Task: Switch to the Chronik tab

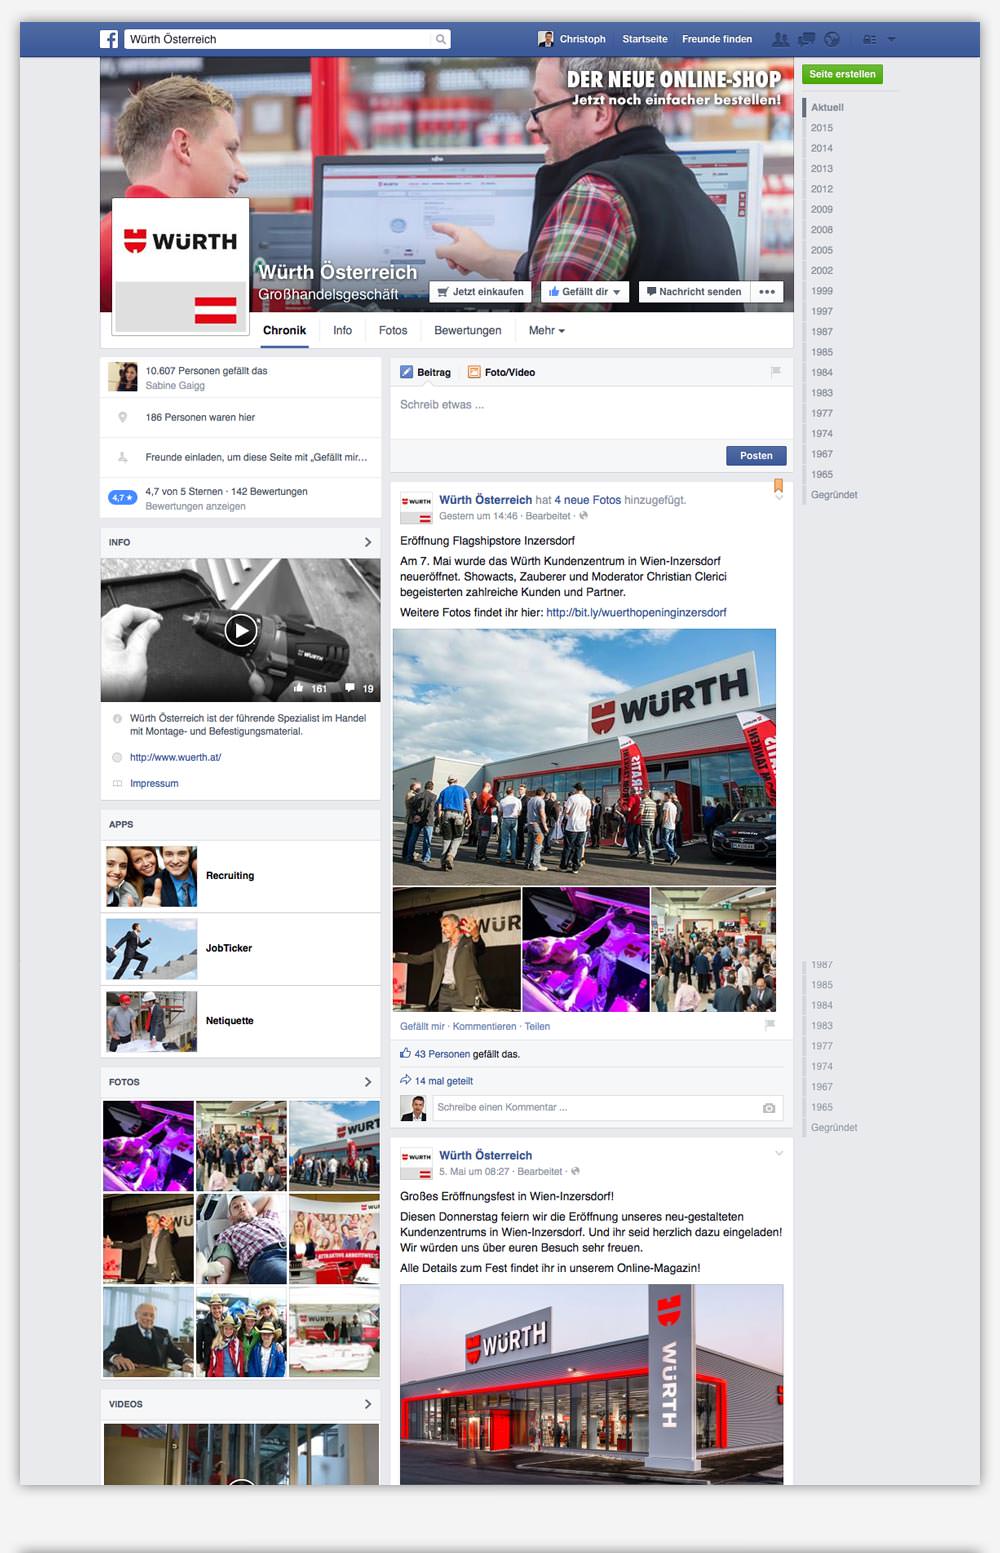Action: [284, 330]
